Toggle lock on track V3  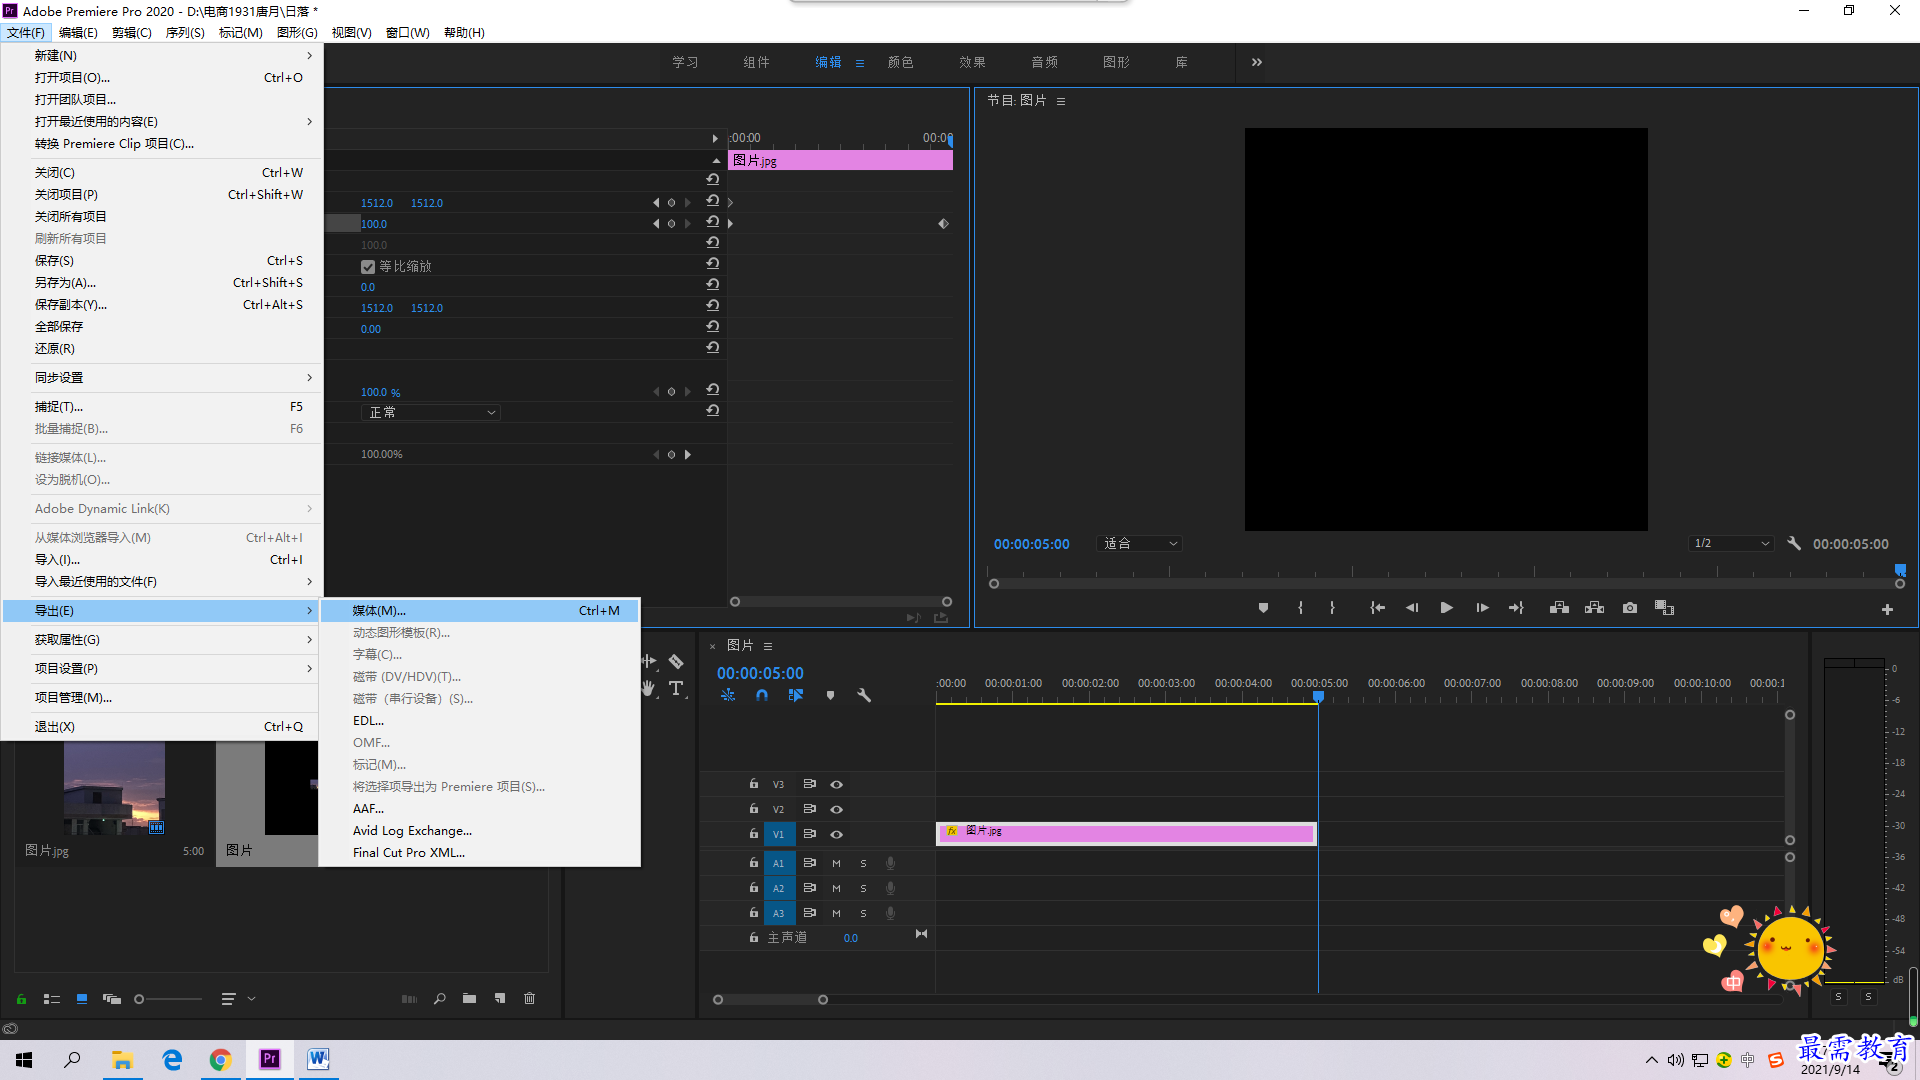753,784
